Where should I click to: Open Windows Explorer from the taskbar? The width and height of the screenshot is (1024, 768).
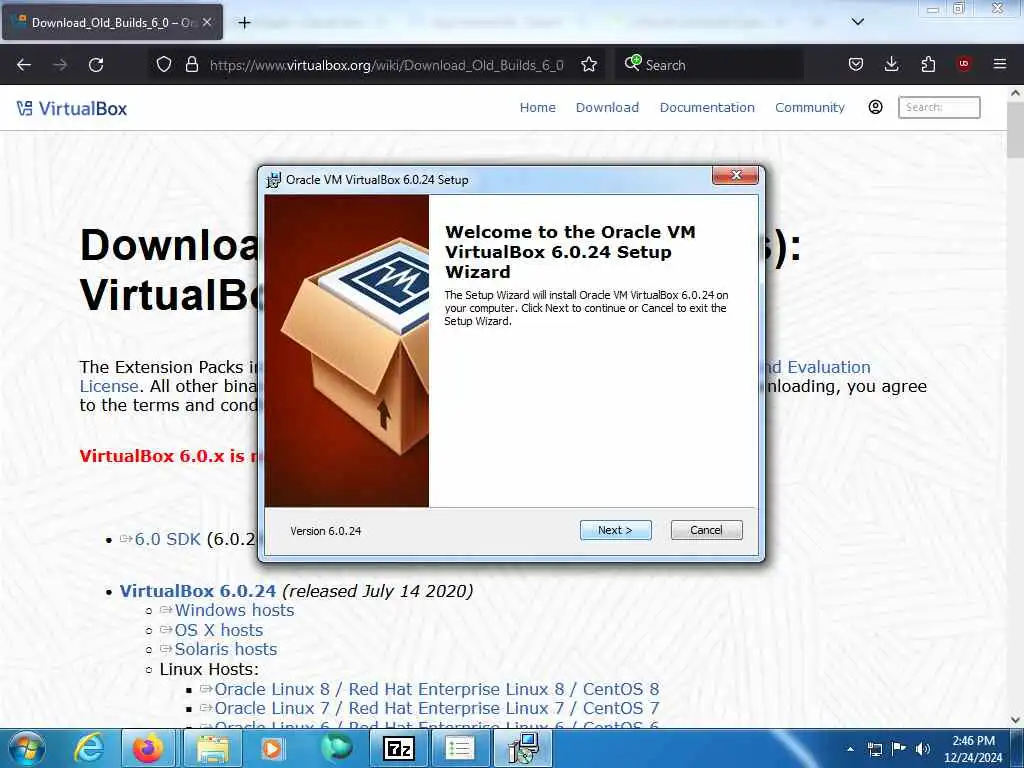tap(212, 748)
